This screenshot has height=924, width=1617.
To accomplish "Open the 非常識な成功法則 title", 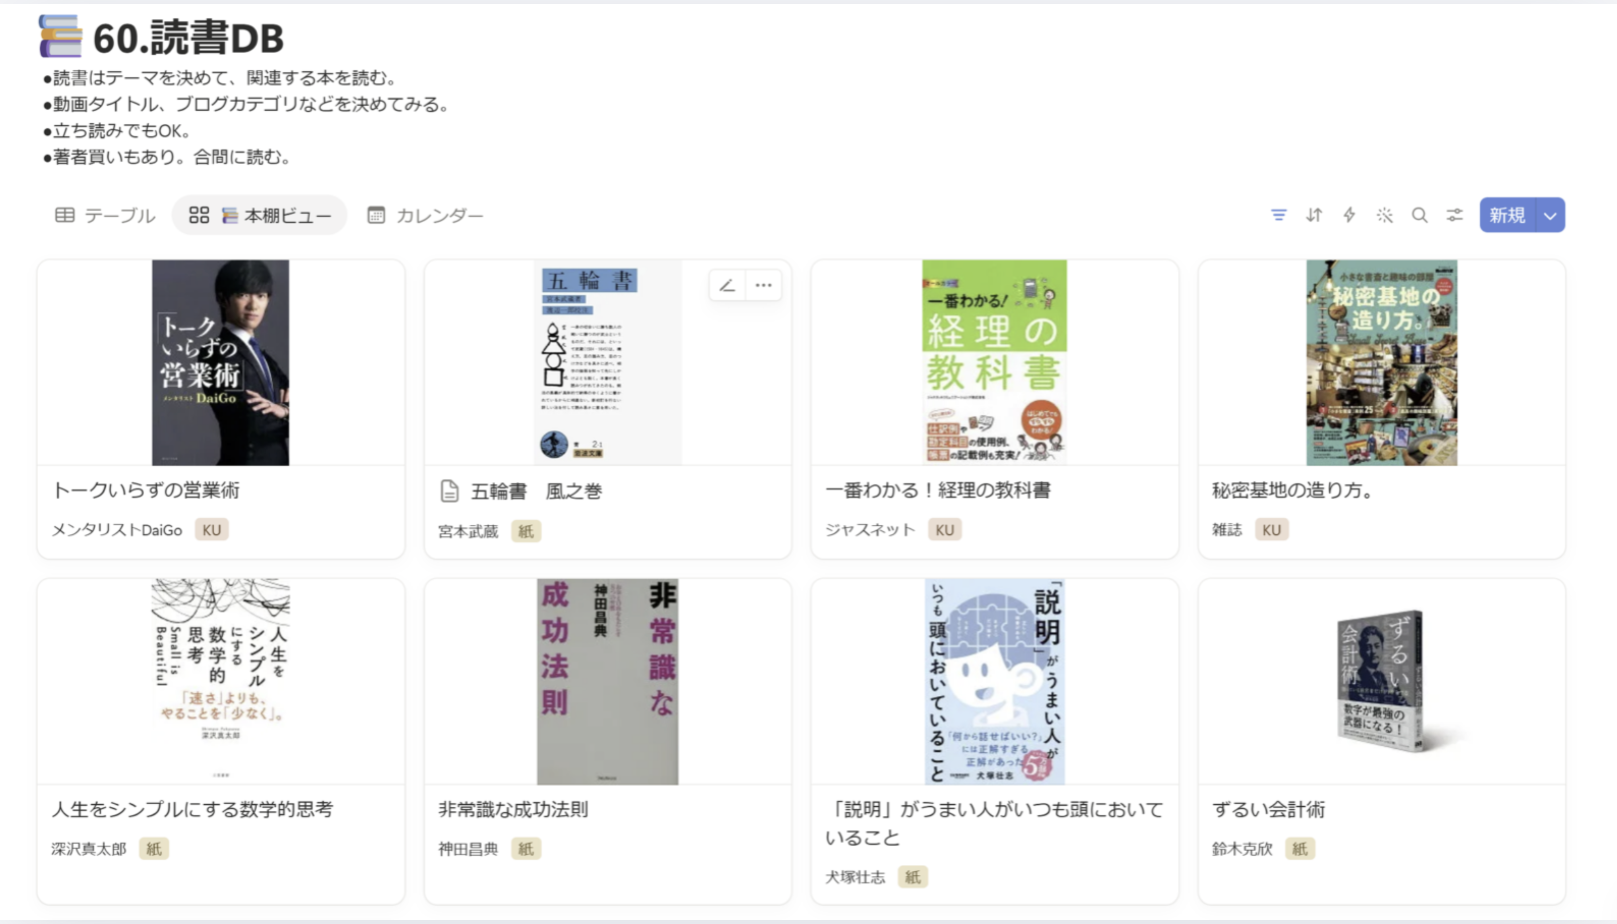I will [x=513, y=809].
